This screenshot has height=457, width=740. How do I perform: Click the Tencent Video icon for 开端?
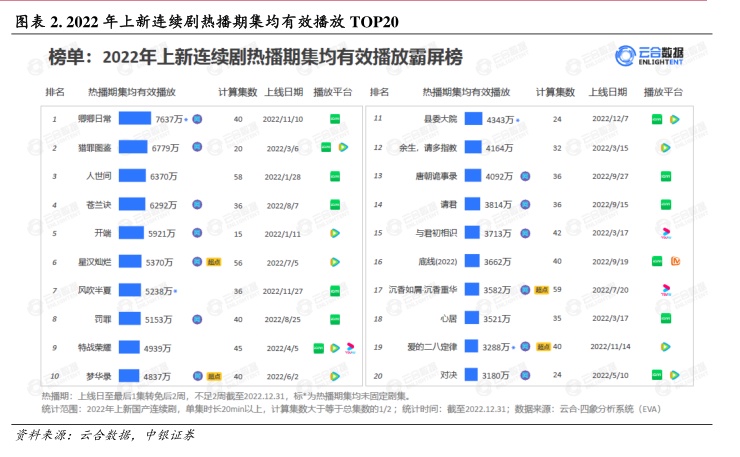point(335,233)
